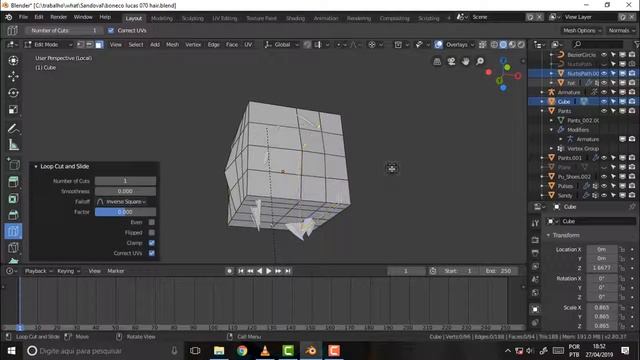Image resolution: width=640 pixels, height=360 pixels.
Task: Select rendered viewport shading
Action: (x=521, y=44)
